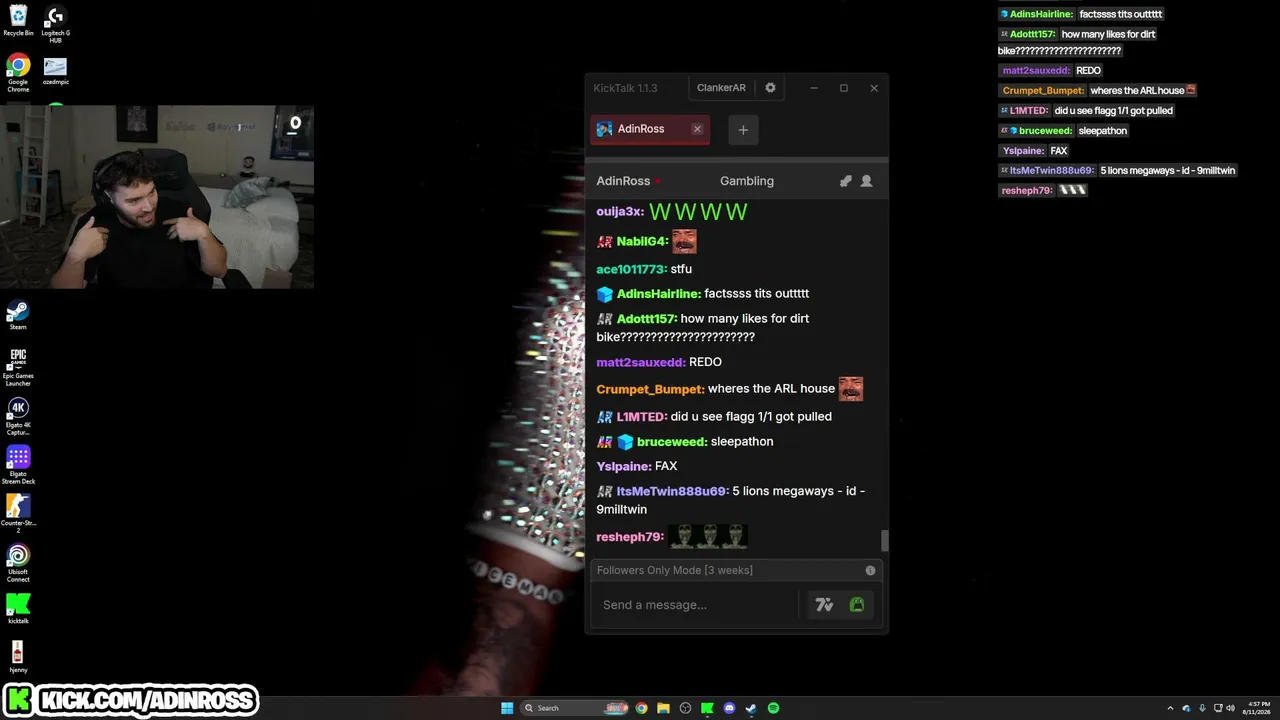Click the chat scrollbar thumb
Image resolution: width=1280 pixels, height=720 pixels.
tap(884, 541)
